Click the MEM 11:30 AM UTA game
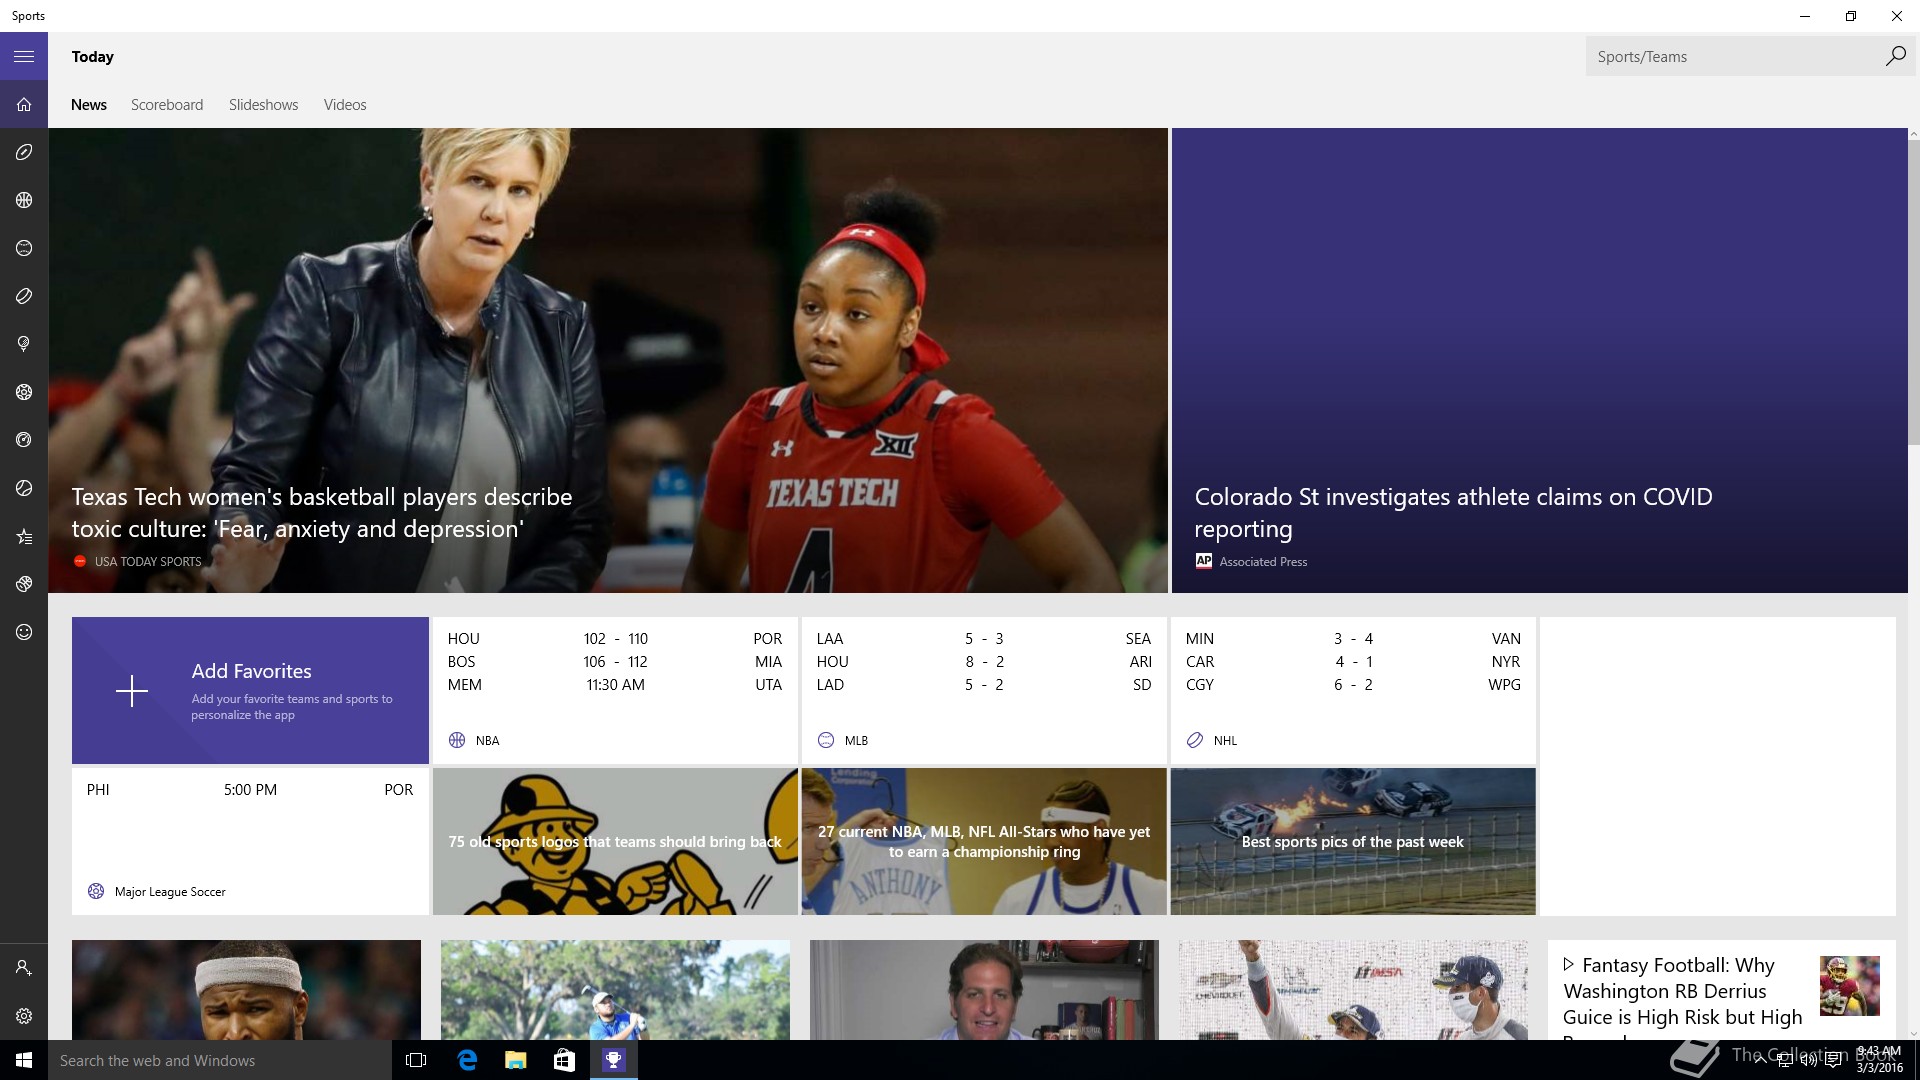1920x1080 pixels. (615, 684)
